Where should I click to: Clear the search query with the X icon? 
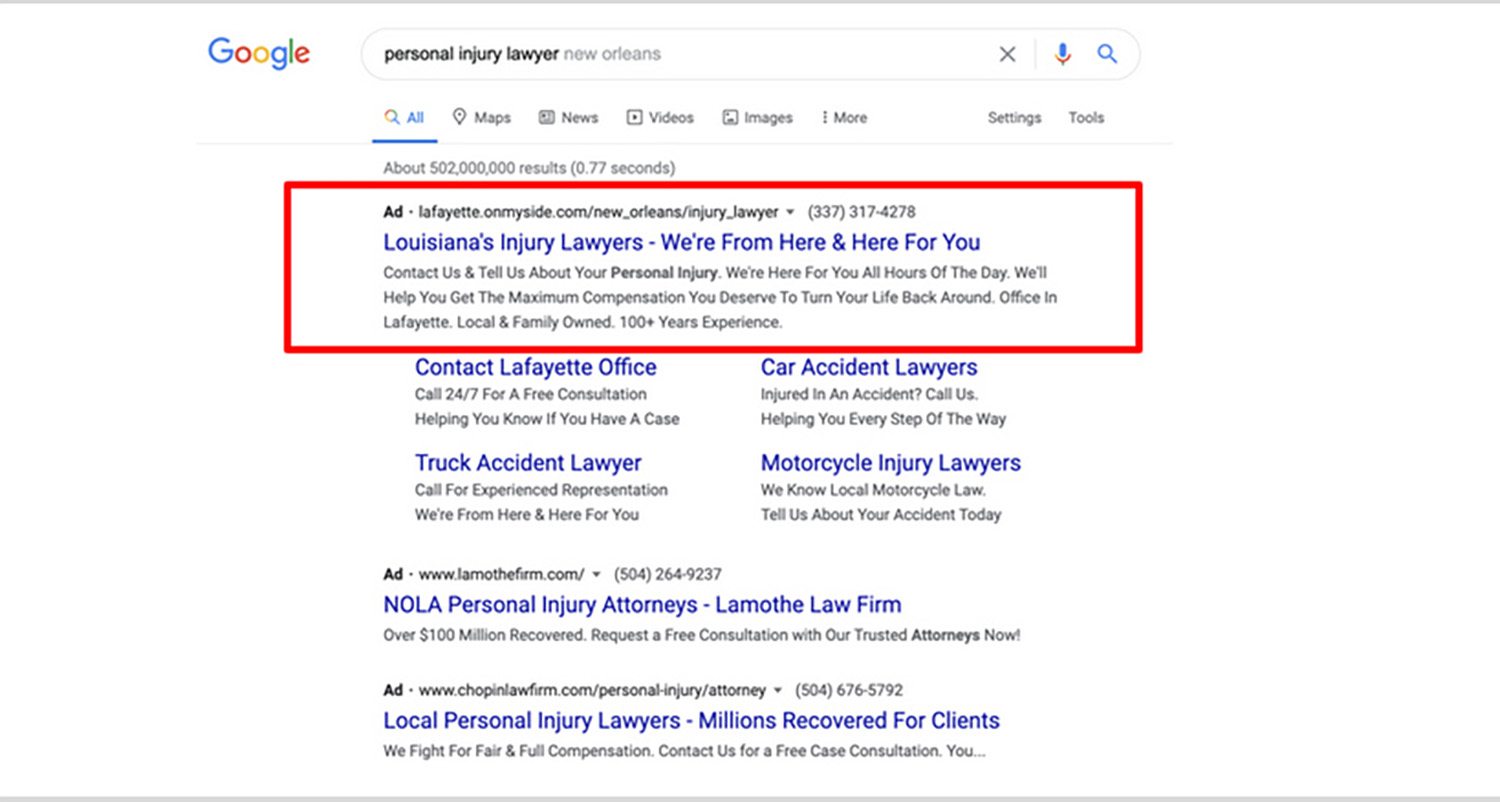point(1007,54)
